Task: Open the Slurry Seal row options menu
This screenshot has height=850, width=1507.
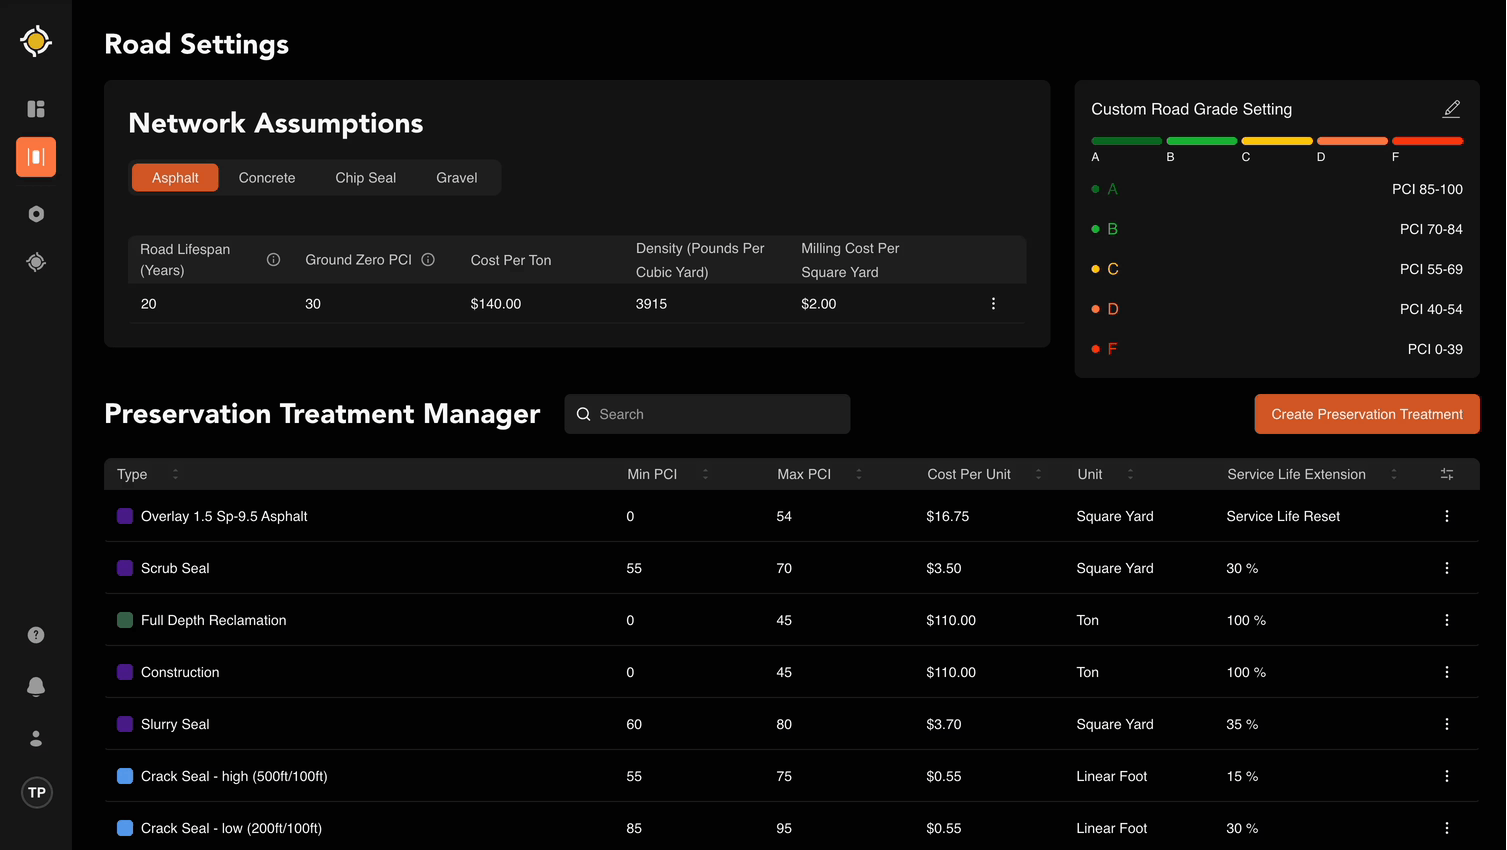Action: pos(1446,724)
